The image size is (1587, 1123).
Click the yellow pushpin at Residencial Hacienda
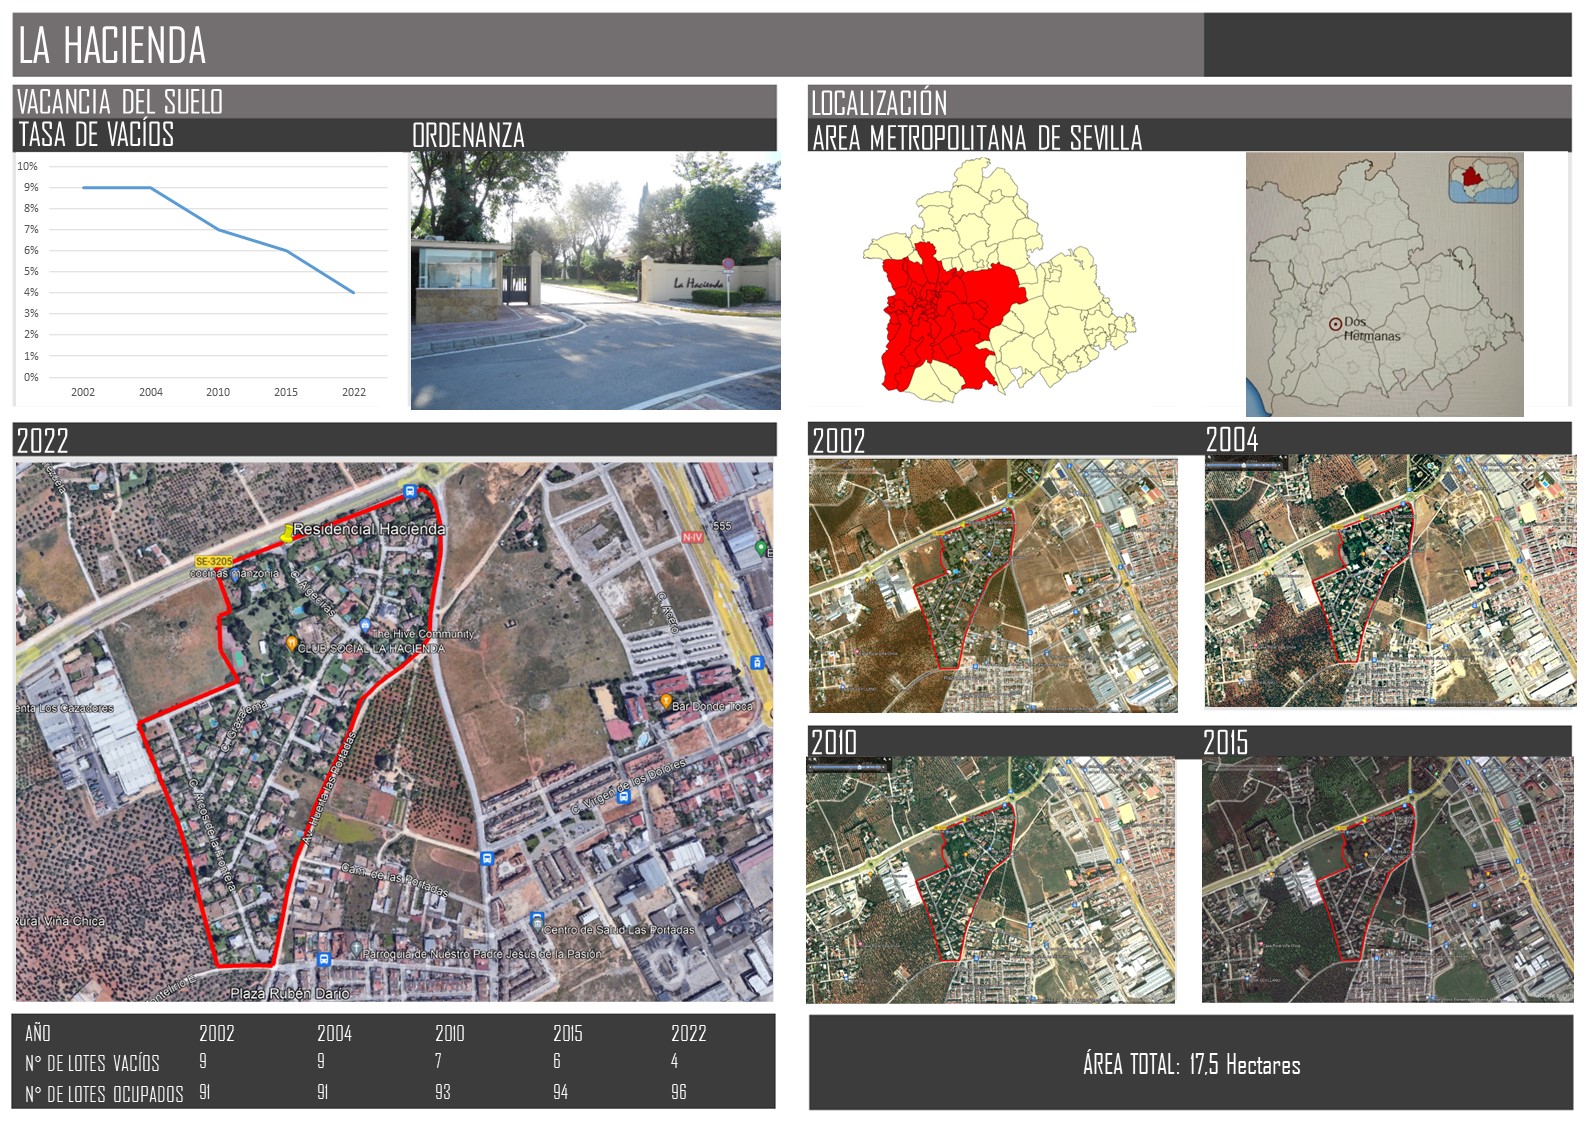(x=288, y=533)
